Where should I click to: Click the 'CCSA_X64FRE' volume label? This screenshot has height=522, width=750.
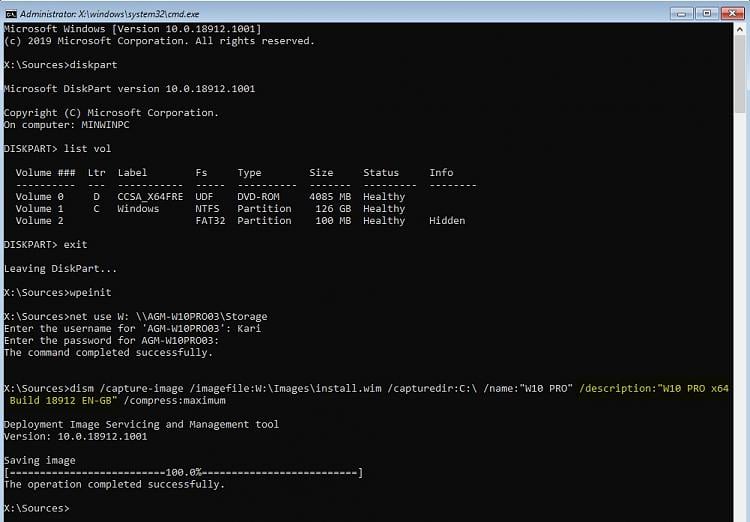click(150, 197)
